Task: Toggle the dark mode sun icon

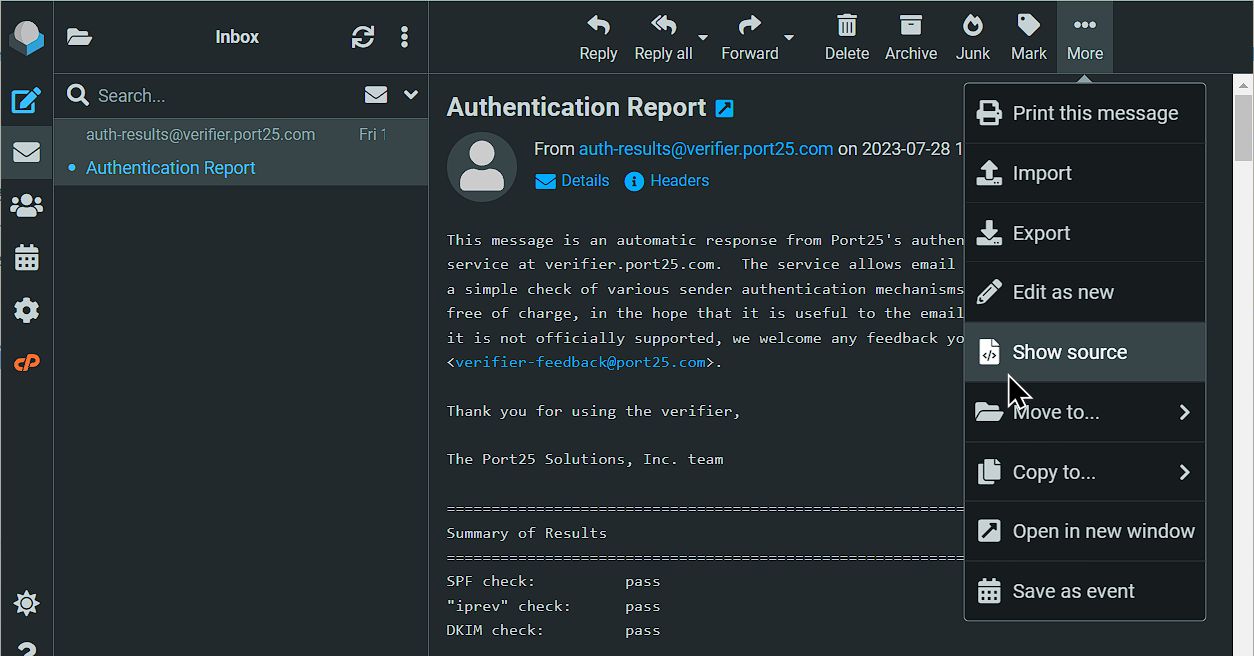Action: [26, 603]
